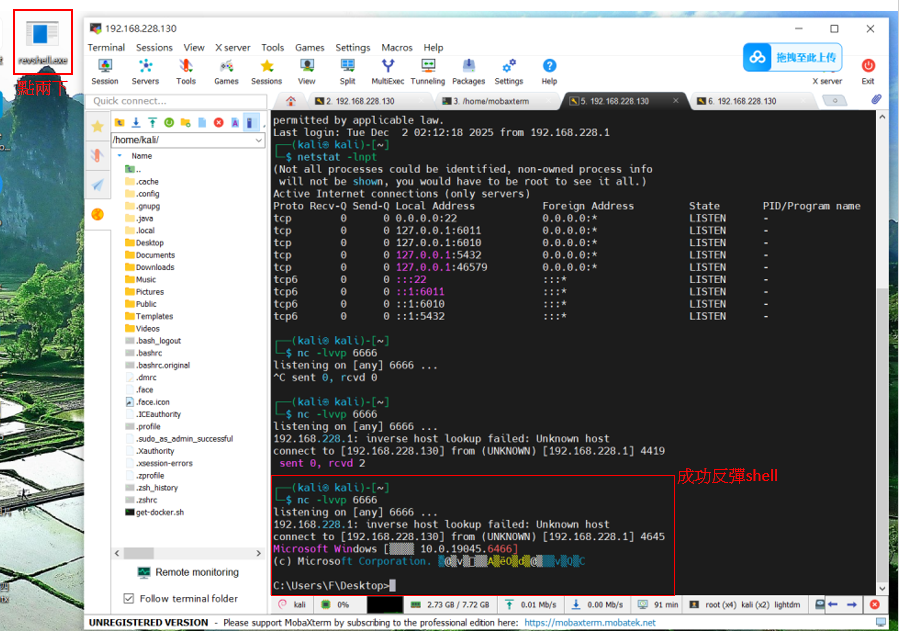
Task: Open the Settings gear toolbar icon
Action: tap(509, 72)
